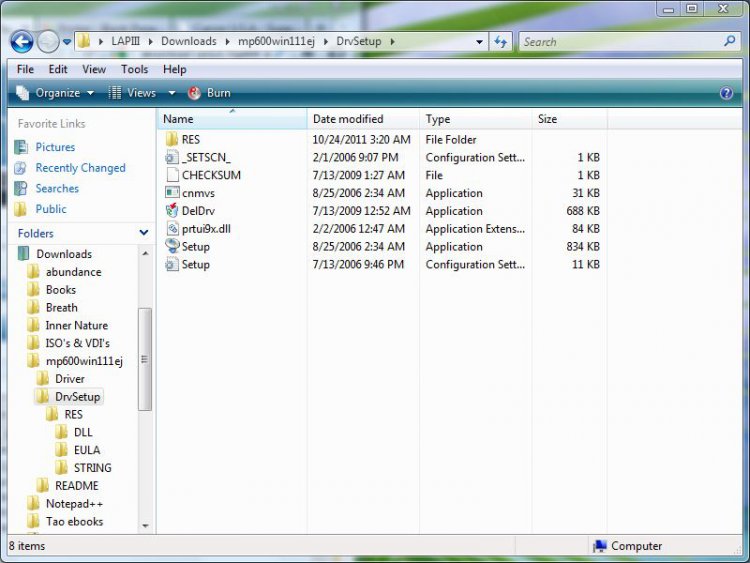The height and width of the screenshot is (563, 750).
Task: Sort by the Type column header
Action: pos(475,119)
